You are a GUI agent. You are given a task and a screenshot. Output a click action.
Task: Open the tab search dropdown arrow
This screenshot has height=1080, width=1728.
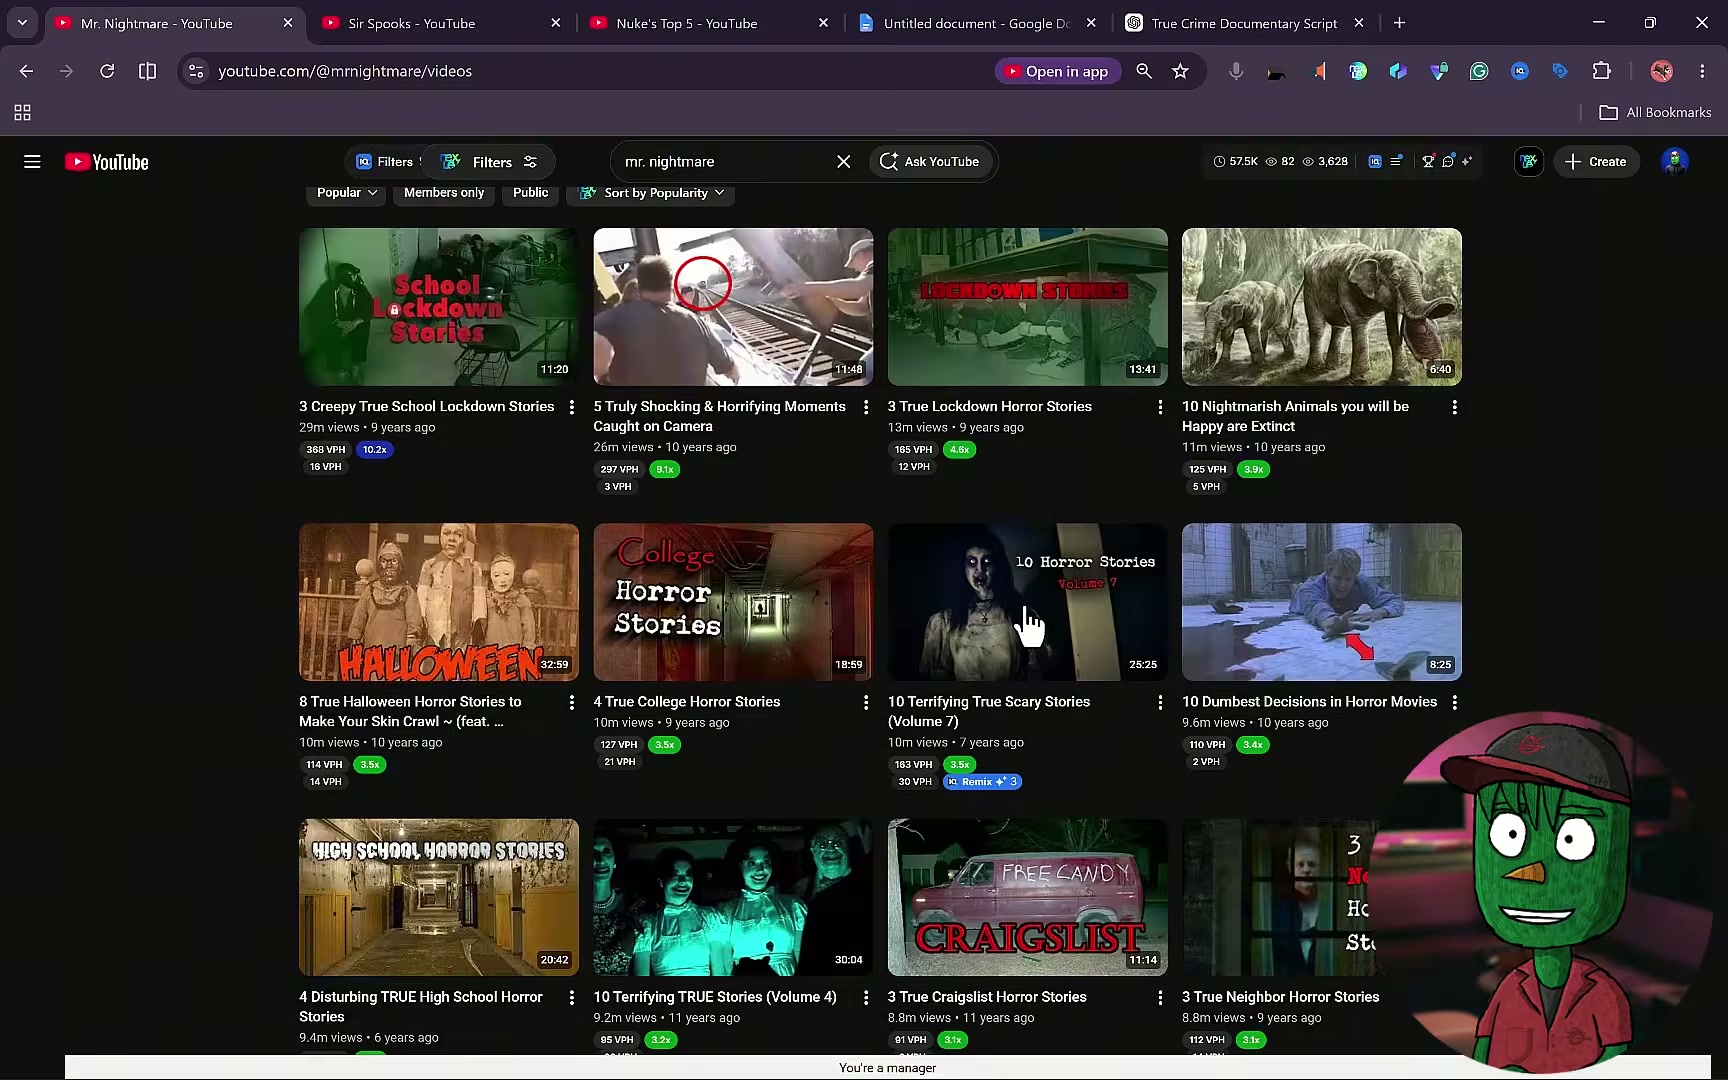tap(22, 22)
